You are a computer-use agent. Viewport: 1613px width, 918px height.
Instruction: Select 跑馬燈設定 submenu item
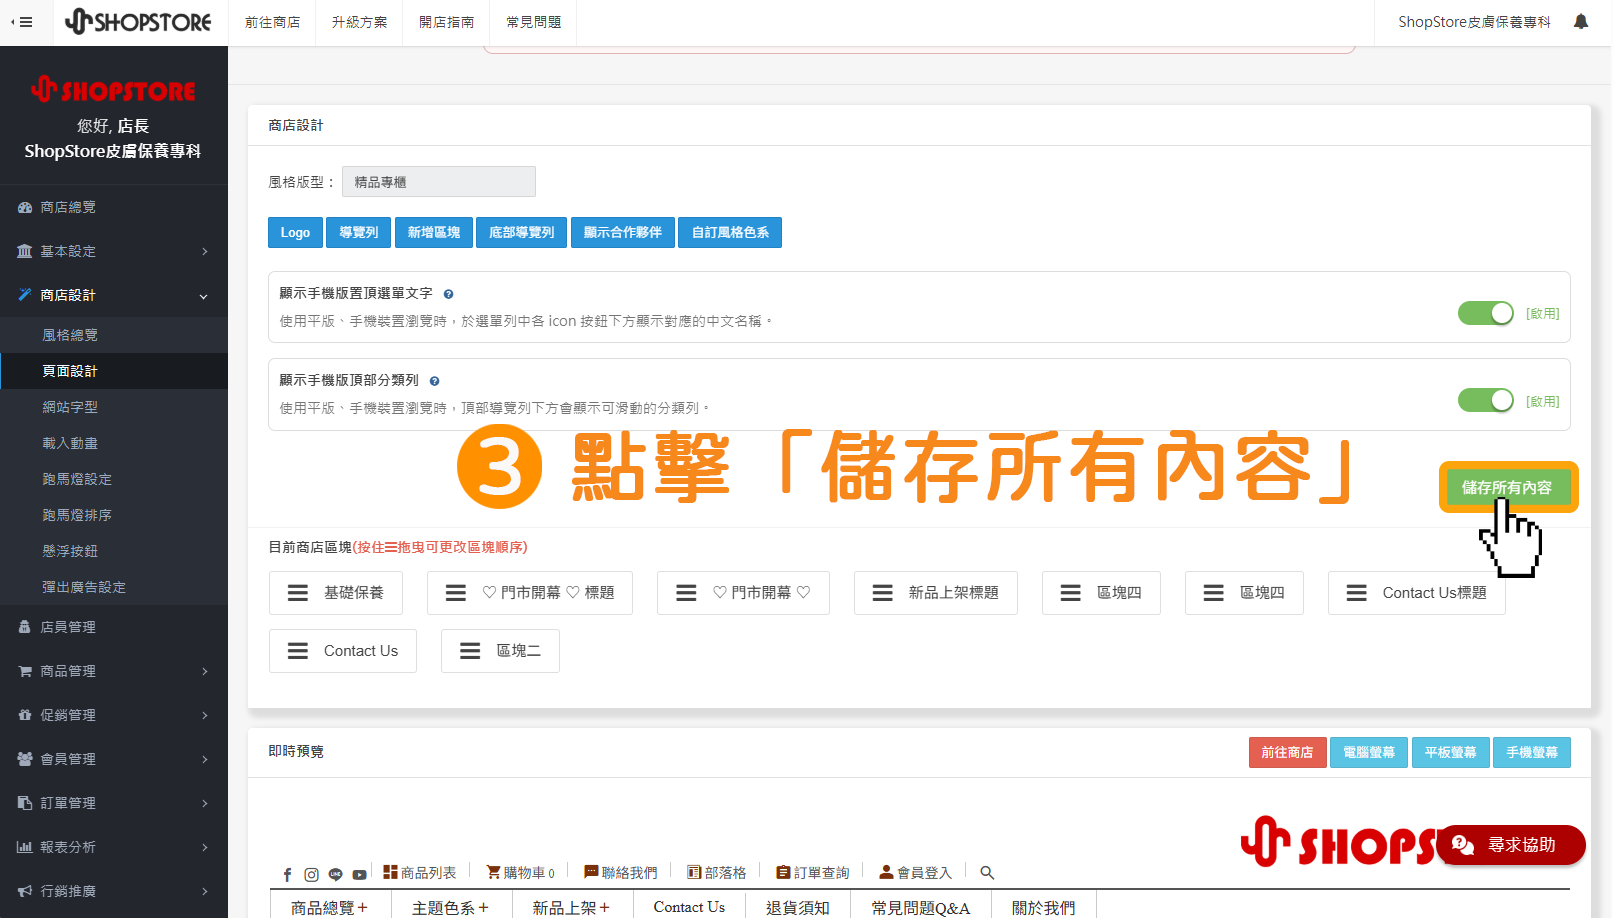pyautogui.click(x=114, y=479)
